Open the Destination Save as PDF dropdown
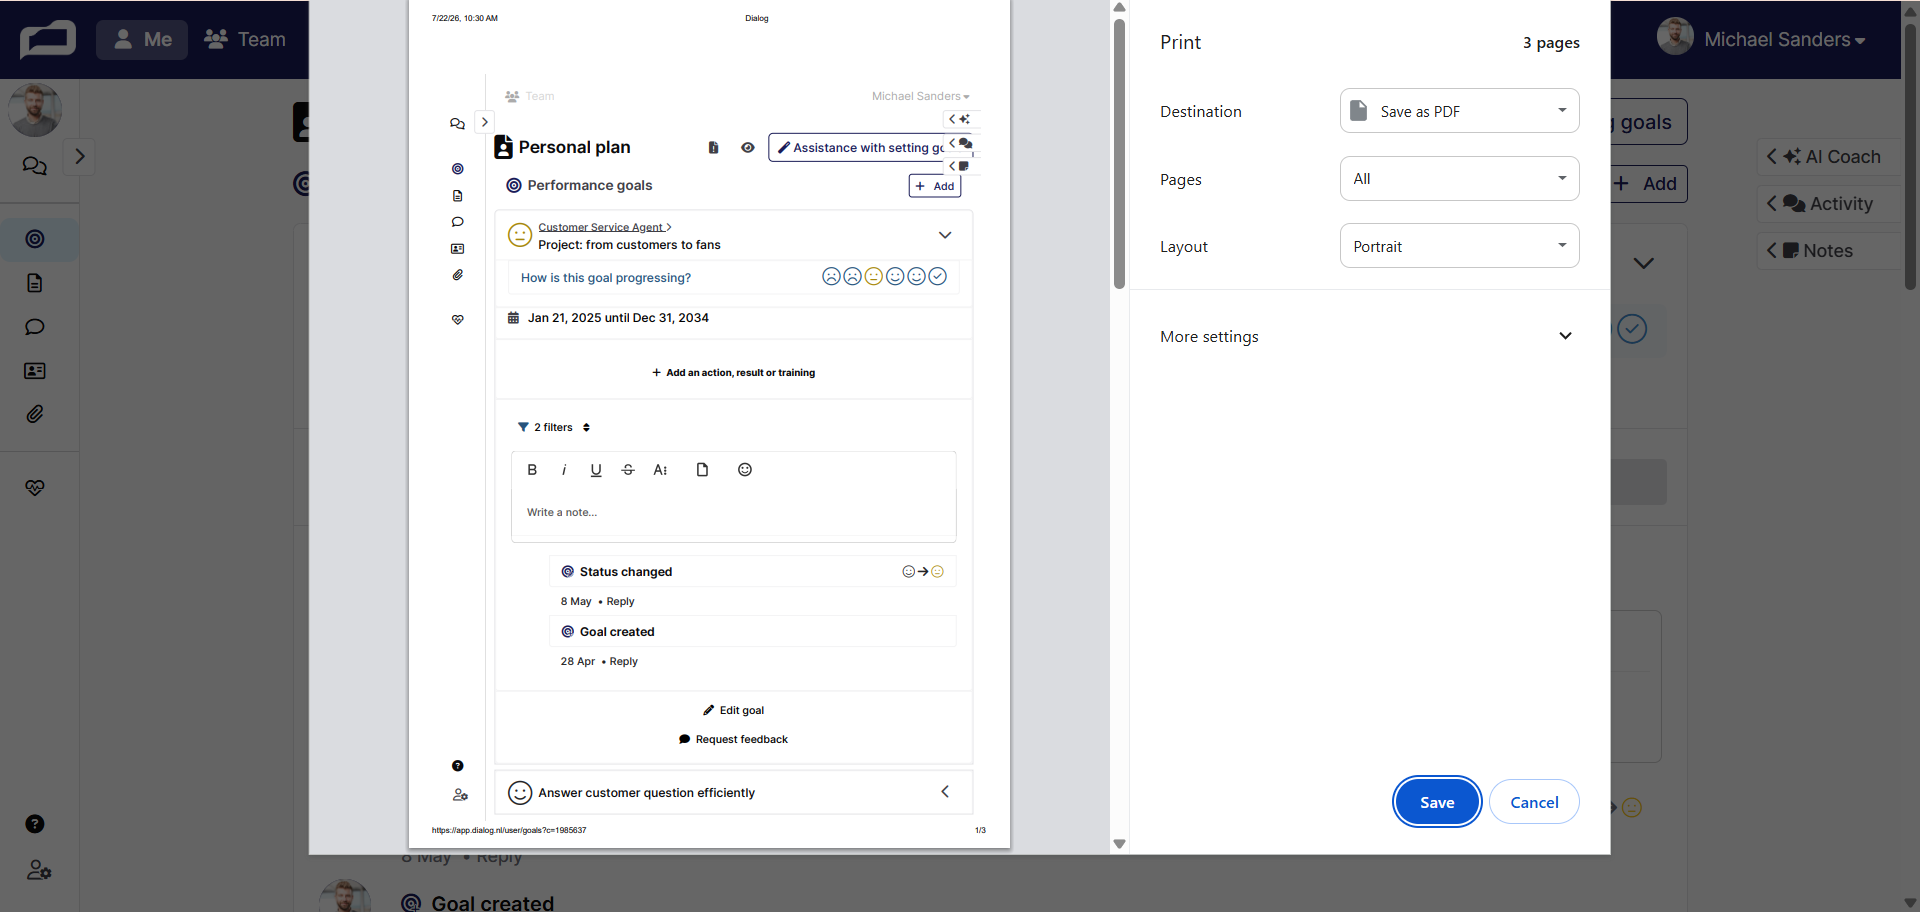Screen dimensions: 1920x912 [x=1459, y=111]
